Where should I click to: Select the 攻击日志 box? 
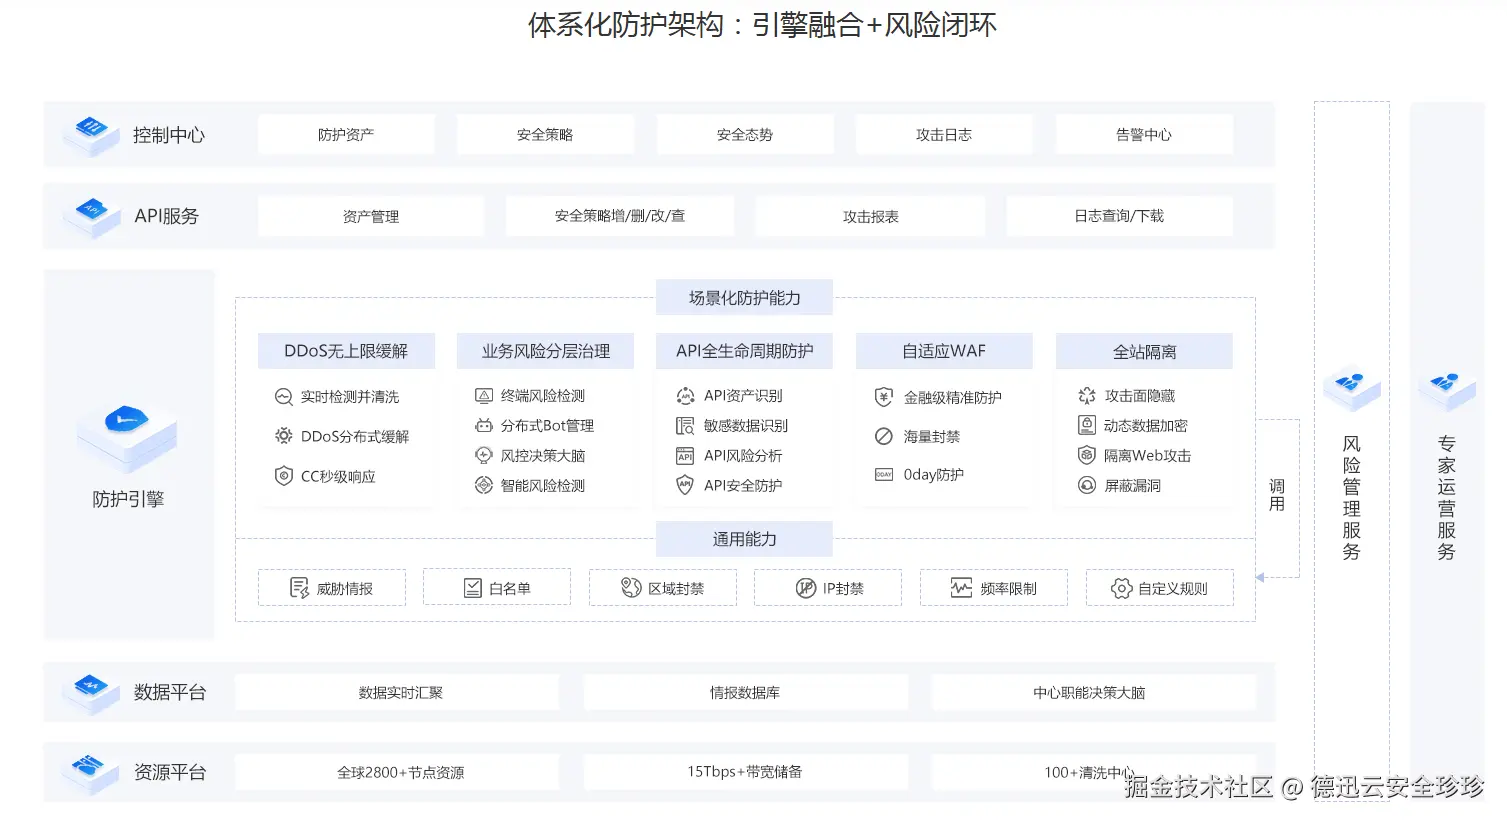[944, 134]
